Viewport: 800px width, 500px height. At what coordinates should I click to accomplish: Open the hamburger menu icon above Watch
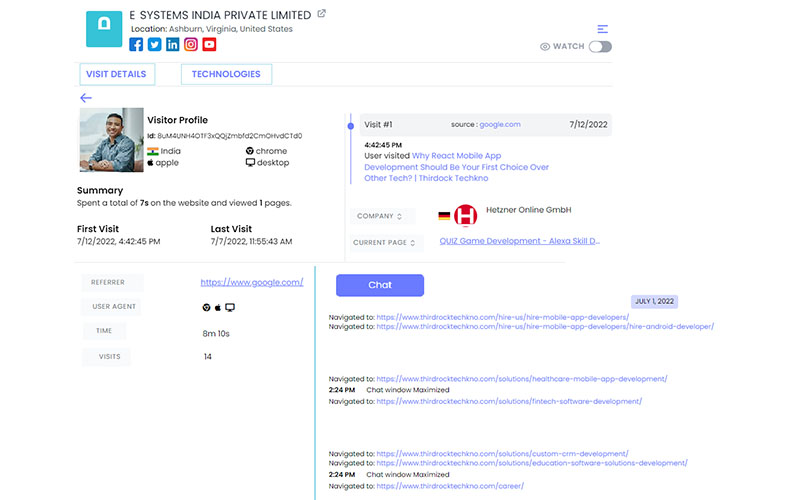click(x=603, y=29)
